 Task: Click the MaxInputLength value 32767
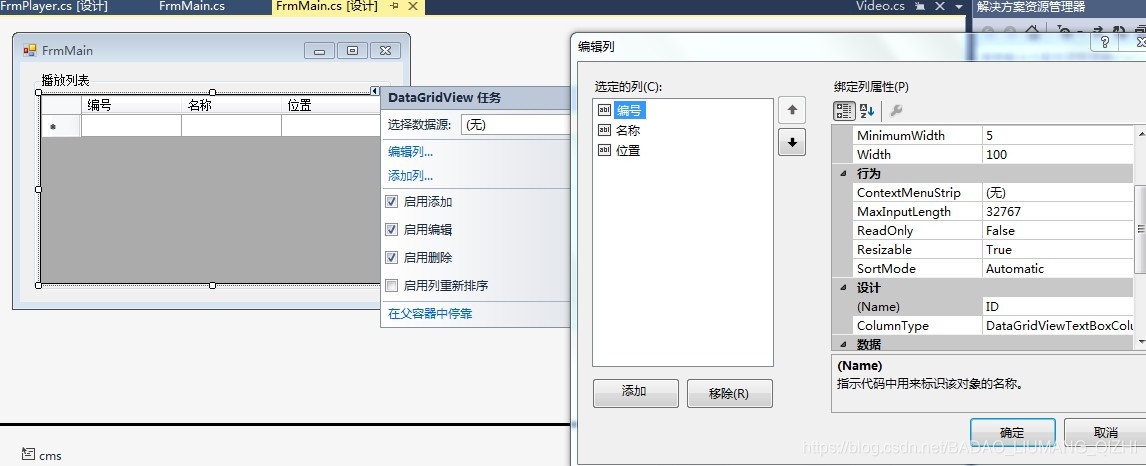point(1058,212)
